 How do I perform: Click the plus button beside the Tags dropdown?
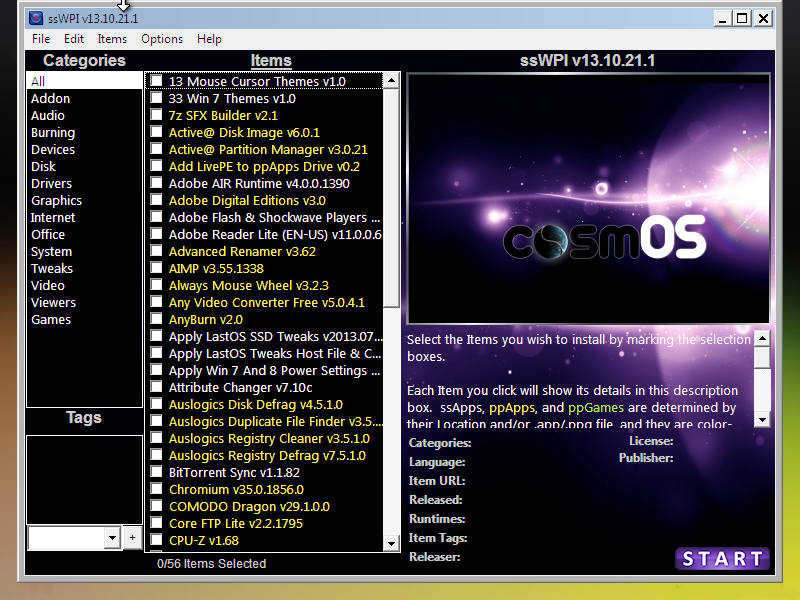click(133, 537)
